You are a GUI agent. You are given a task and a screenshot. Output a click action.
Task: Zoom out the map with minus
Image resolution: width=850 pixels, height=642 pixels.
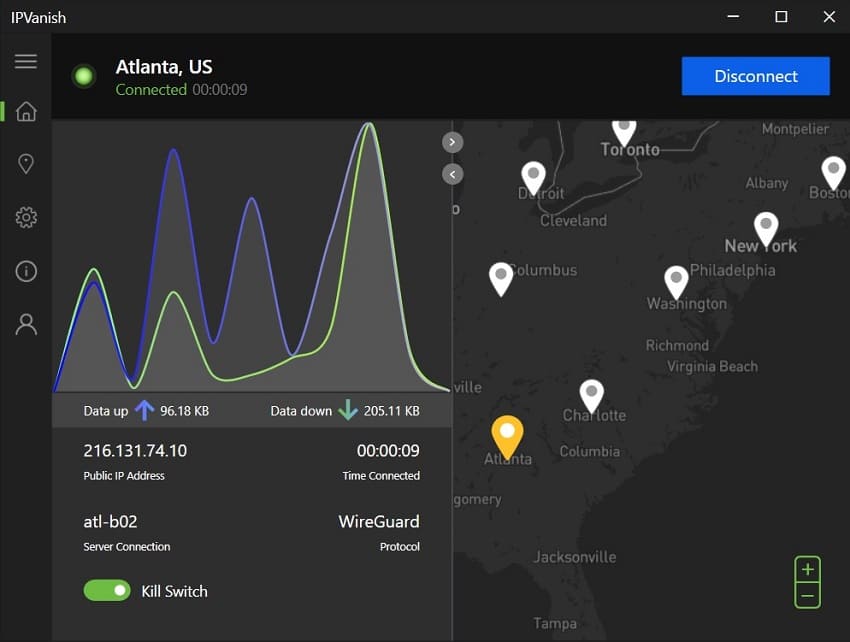click(x=808, y=595)
